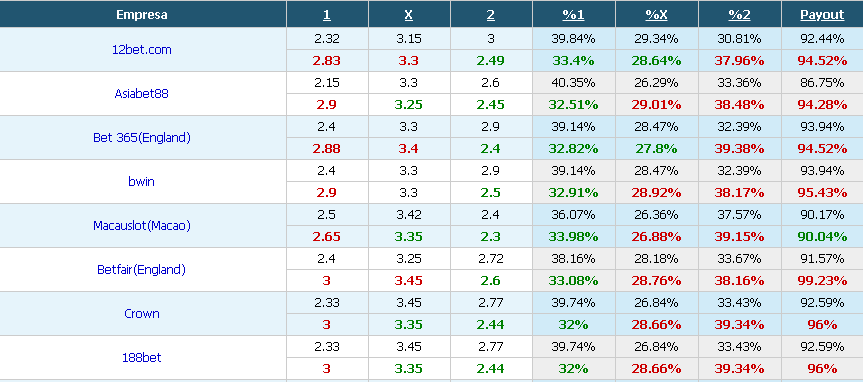Open the bwin company link
Screen dimensions: 863x382
pos(141,182)
